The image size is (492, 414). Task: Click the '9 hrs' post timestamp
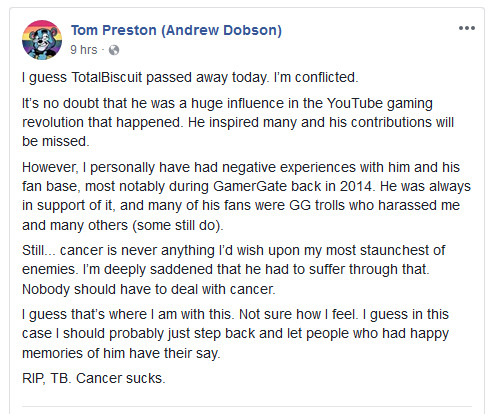tap(84, 50)
